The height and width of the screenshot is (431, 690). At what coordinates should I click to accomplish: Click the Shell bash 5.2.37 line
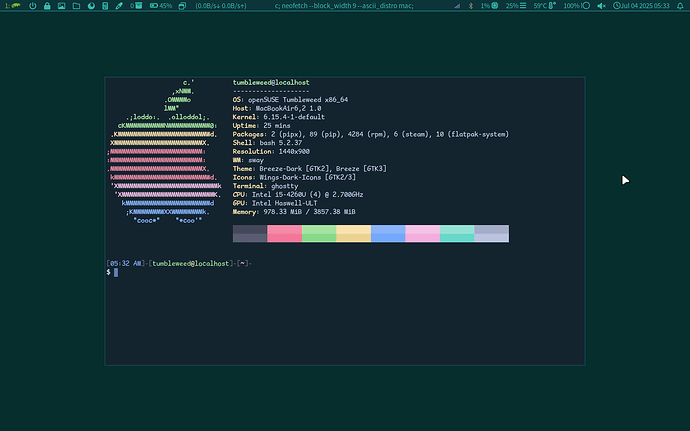pos(267,143)
